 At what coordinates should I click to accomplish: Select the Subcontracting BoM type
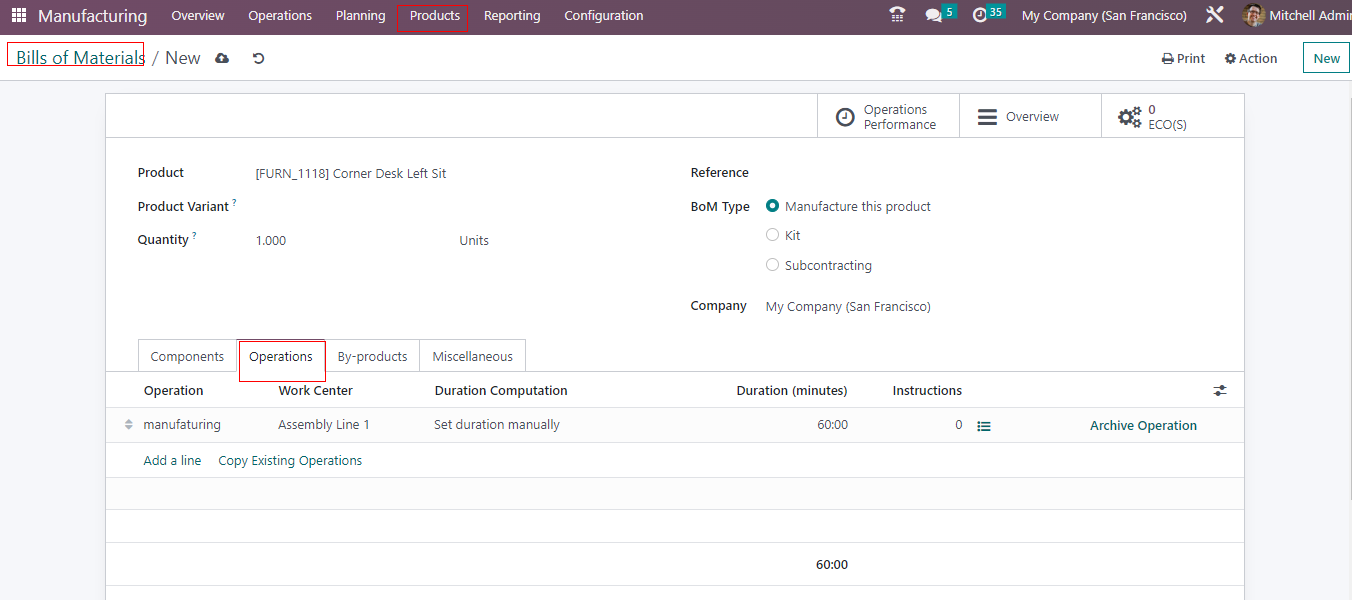(772, 265)
